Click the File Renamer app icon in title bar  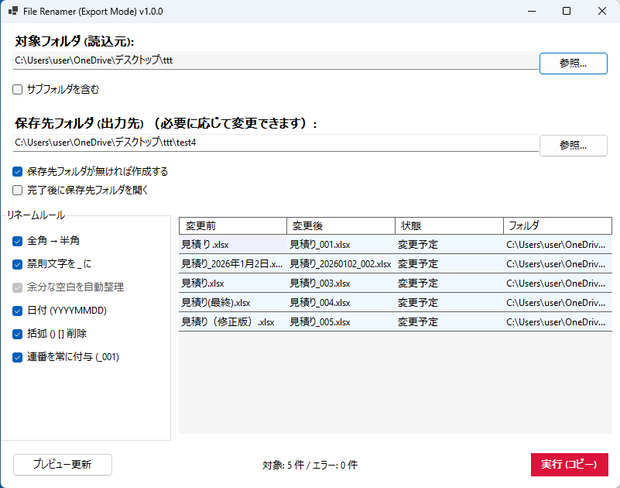click(13, 11)
